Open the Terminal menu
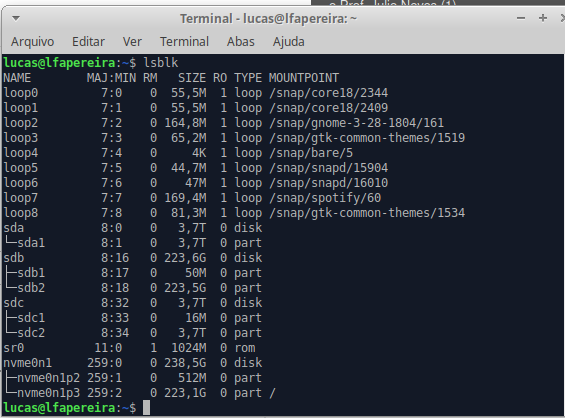This screenshot has width=565, height=418. [184, 42]
